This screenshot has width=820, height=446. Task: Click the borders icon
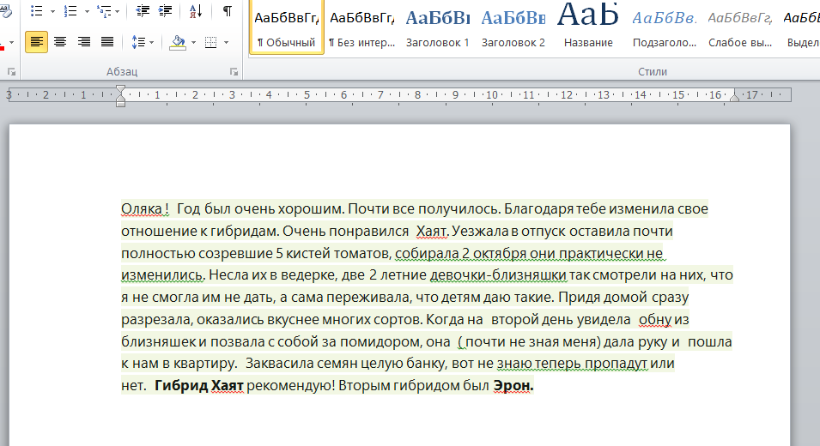(x=210, y=42)
